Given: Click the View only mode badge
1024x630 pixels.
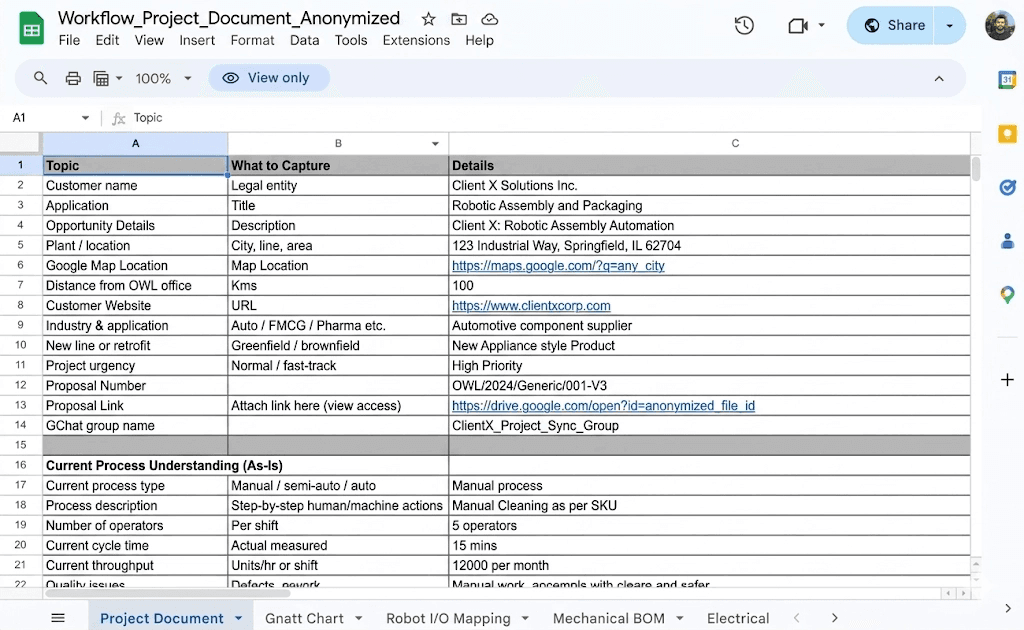Looking at the screenshot, I should coord(269,77).
